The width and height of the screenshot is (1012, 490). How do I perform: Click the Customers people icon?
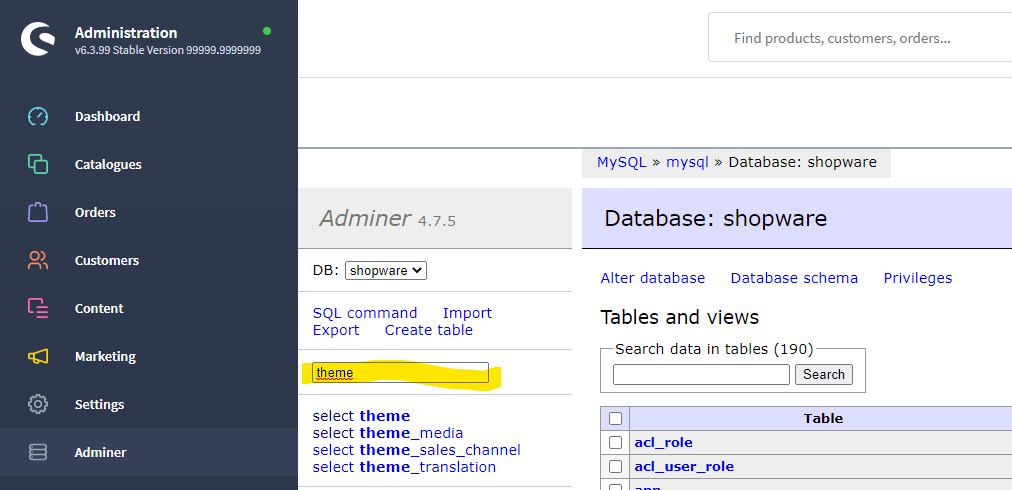point(38,261)
